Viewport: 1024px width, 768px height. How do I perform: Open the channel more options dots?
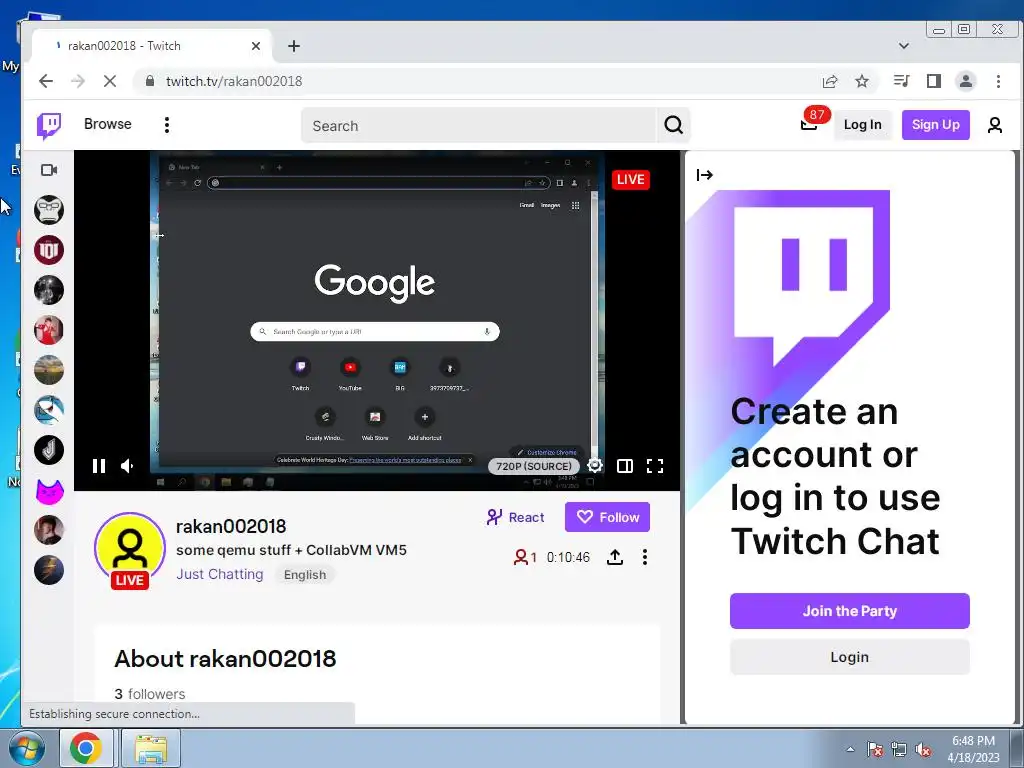click(645, 557)
